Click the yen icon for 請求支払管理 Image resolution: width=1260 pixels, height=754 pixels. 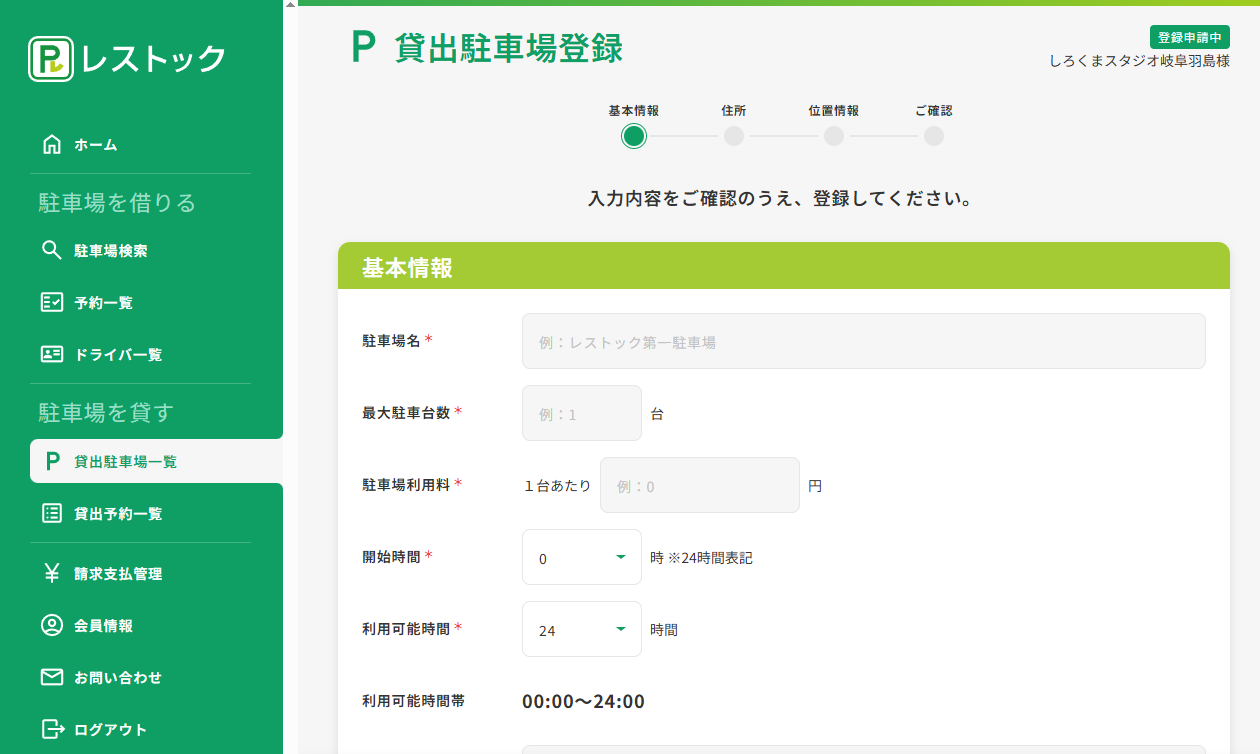click(52, 573)
